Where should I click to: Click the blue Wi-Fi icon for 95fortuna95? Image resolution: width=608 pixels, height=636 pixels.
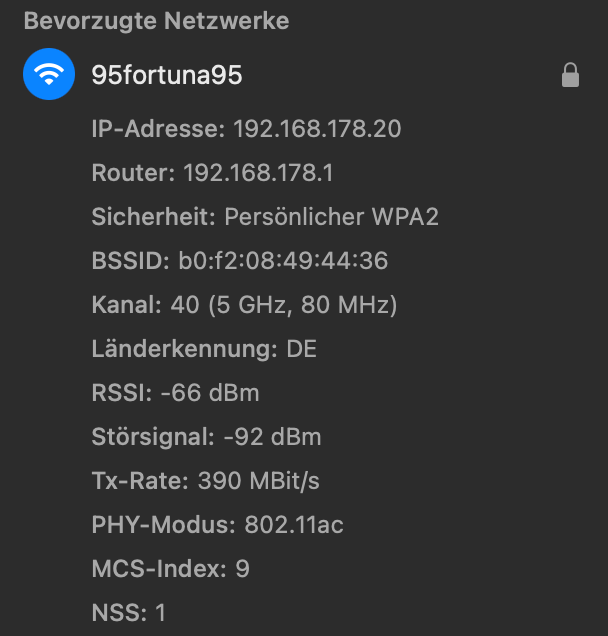pyautogui.click(x=49, y=75)
